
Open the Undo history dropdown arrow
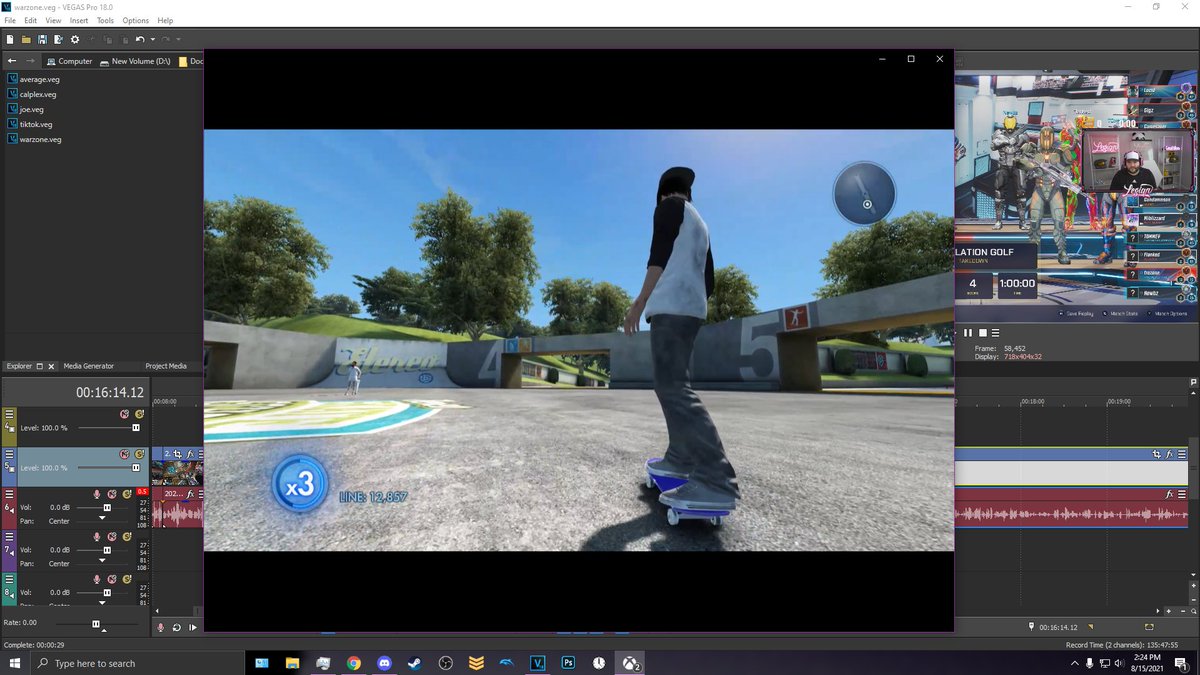(152, 40)
